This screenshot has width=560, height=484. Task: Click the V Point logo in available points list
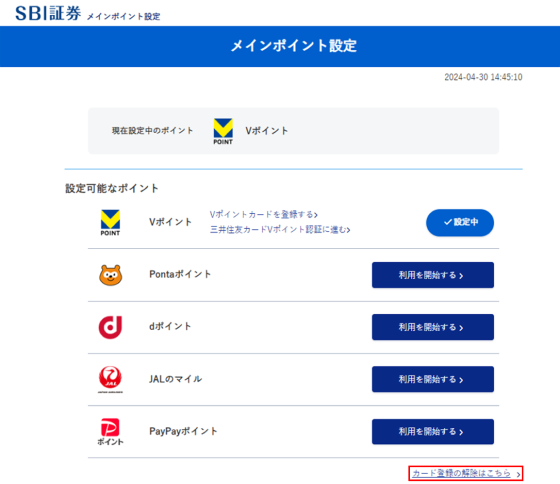click(110, 223)
